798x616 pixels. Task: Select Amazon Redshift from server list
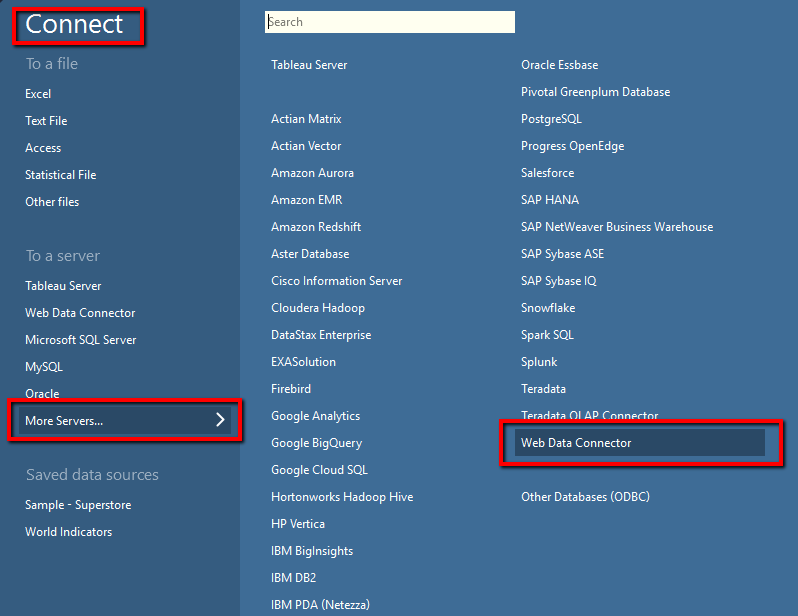pyautogui.click(x=316, y=227)
